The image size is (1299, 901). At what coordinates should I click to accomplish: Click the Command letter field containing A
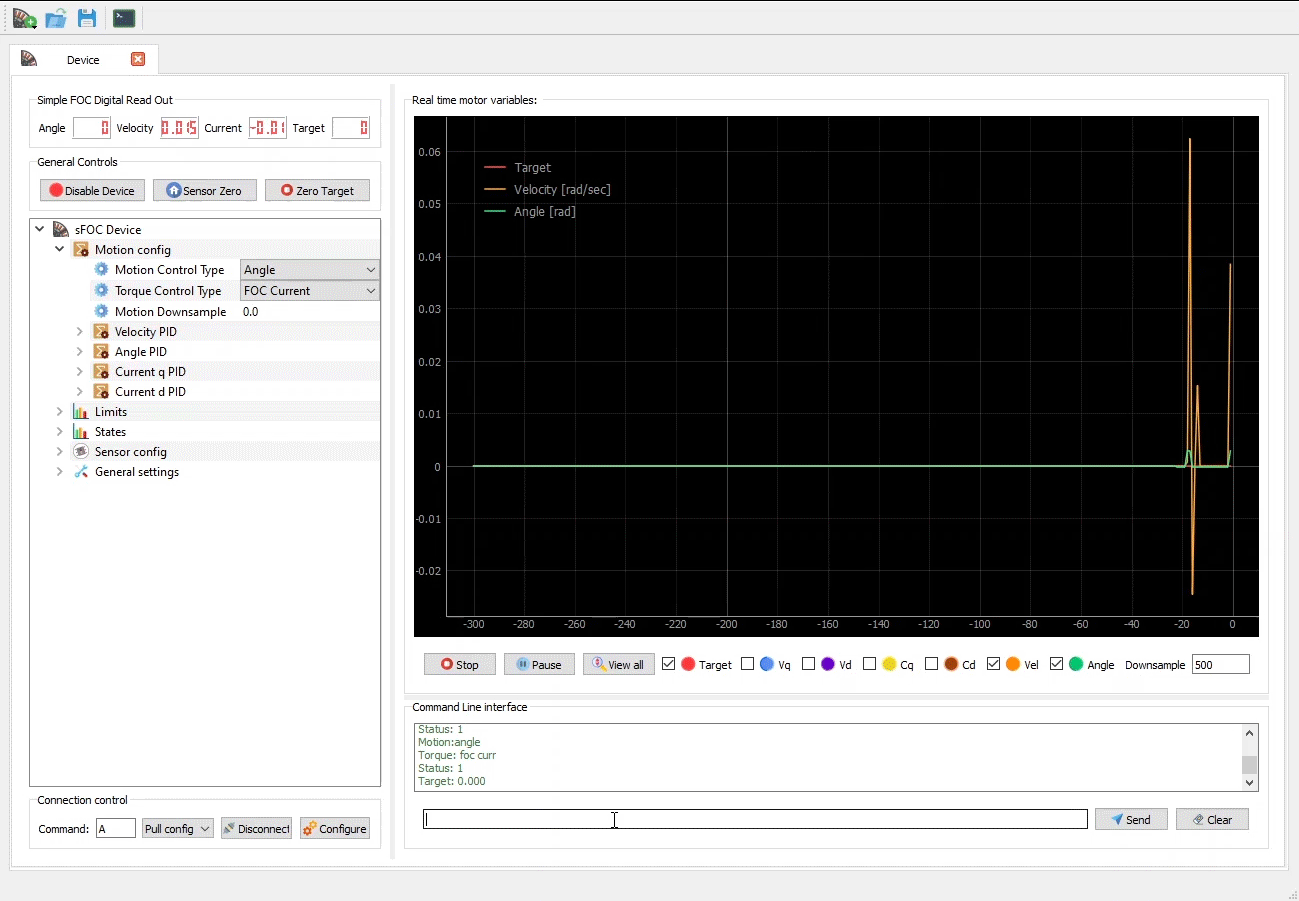[x=116, y=829]
